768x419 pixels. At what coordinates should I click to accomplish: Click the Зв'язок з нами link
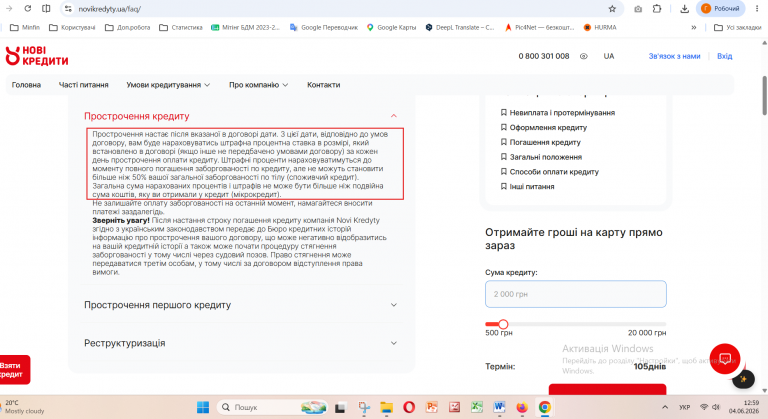tap(674, 56)
